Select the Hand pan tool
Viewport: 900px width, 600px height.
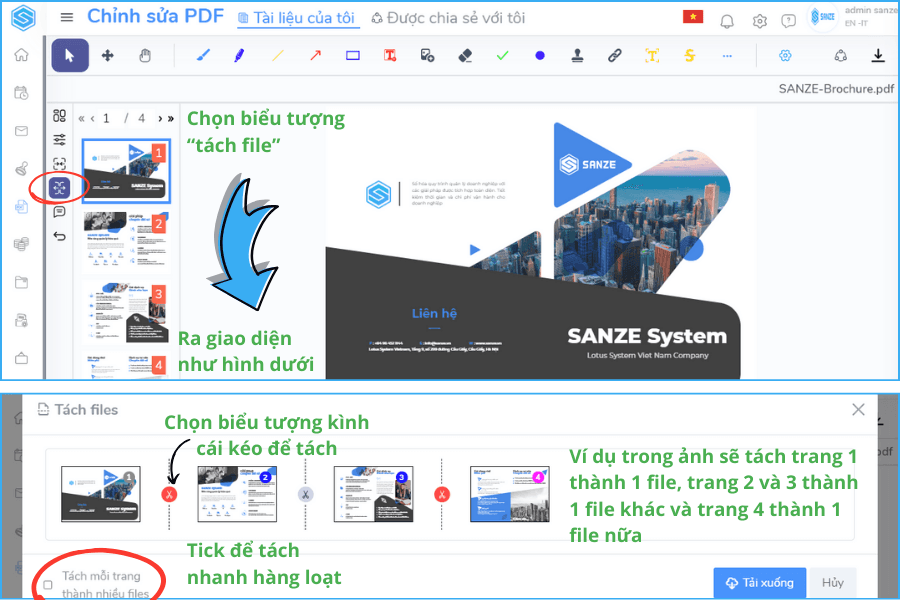point(145,56)
